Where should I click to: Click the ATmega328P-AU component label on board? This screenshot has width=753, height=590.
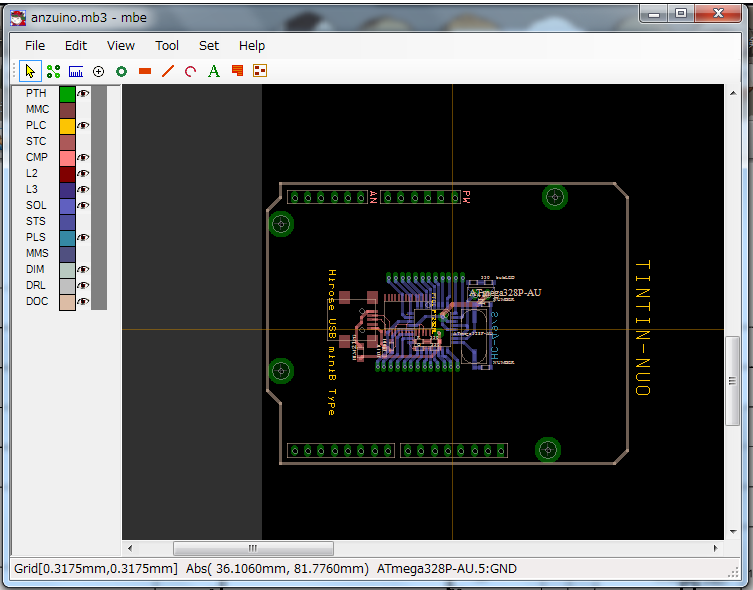coord(505,292)
